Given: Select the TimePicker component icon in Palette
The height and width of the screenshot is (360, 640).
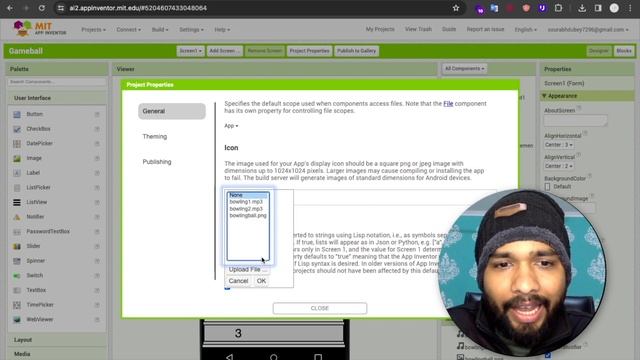Looking at the screenshot, I should tap(17, 305).
